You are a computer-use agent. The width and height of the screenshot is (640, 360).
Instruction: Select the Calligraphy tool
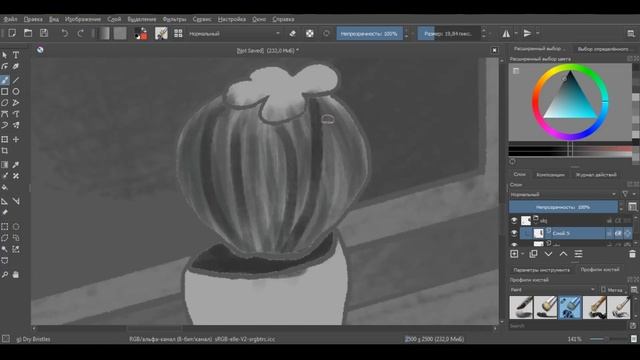pos(16,66)
